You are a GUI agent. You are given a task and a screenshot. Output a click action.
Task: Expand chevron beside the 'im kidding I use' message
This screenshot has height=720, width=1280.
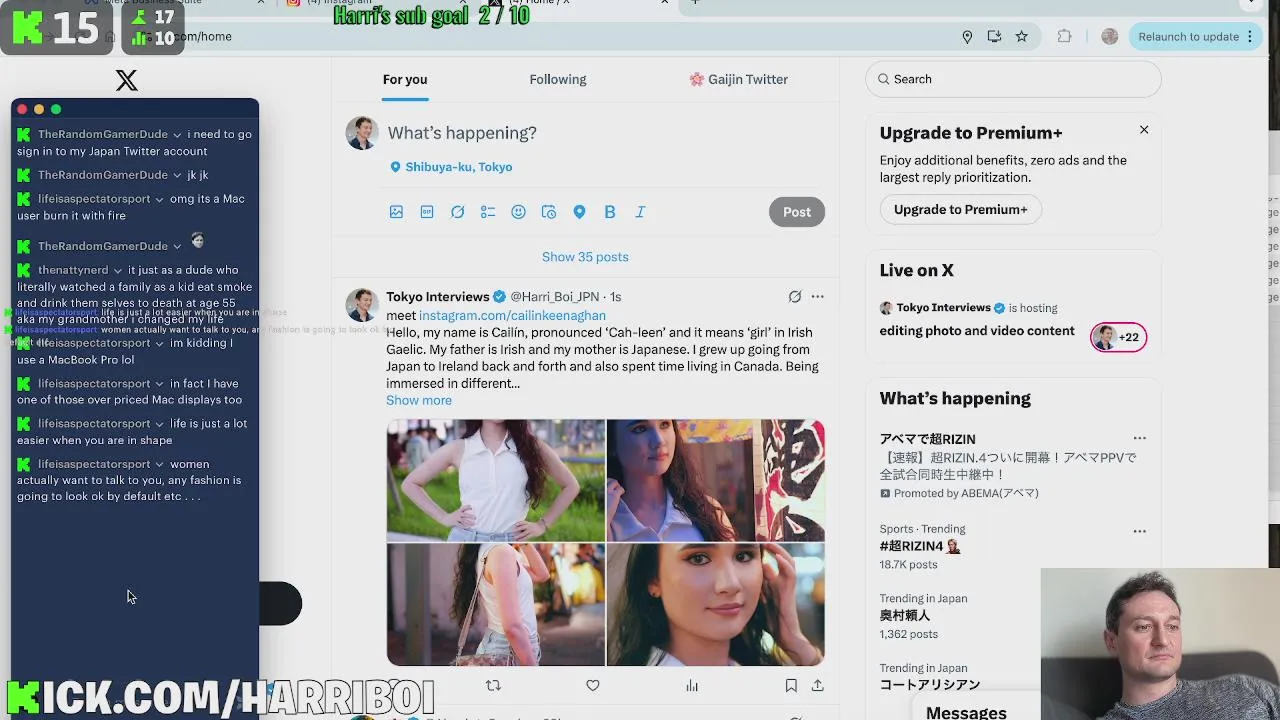click(x=159, y=344)
